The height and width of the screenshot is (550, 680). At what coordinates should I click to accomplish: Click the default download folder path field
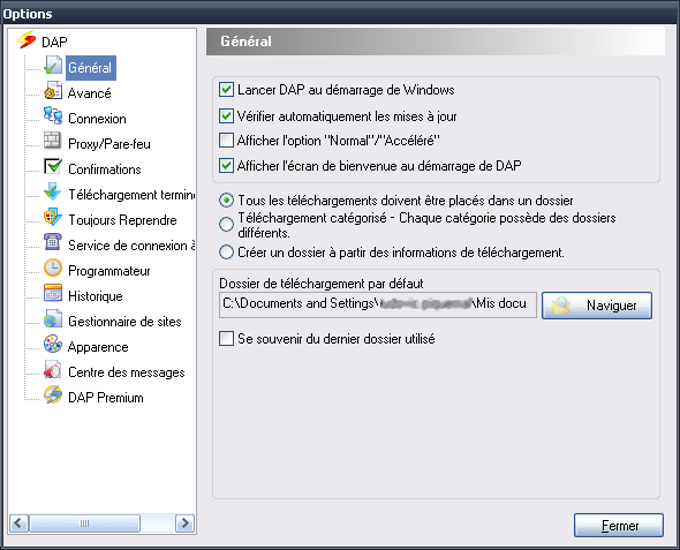coord(378,304)
